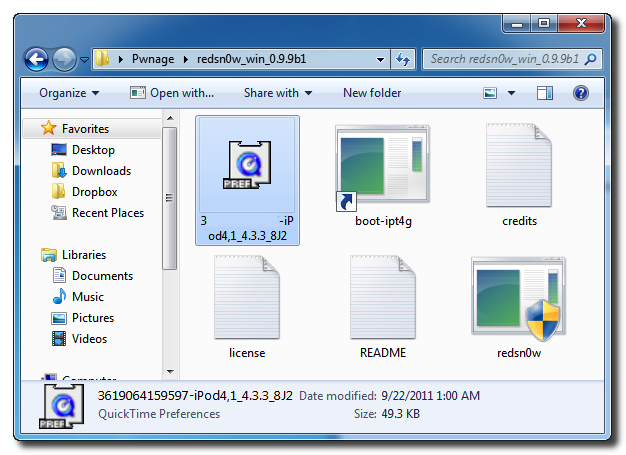626x455 pixels.
Task: Select Pwnage in the address path
Action: tap(153, 59)
